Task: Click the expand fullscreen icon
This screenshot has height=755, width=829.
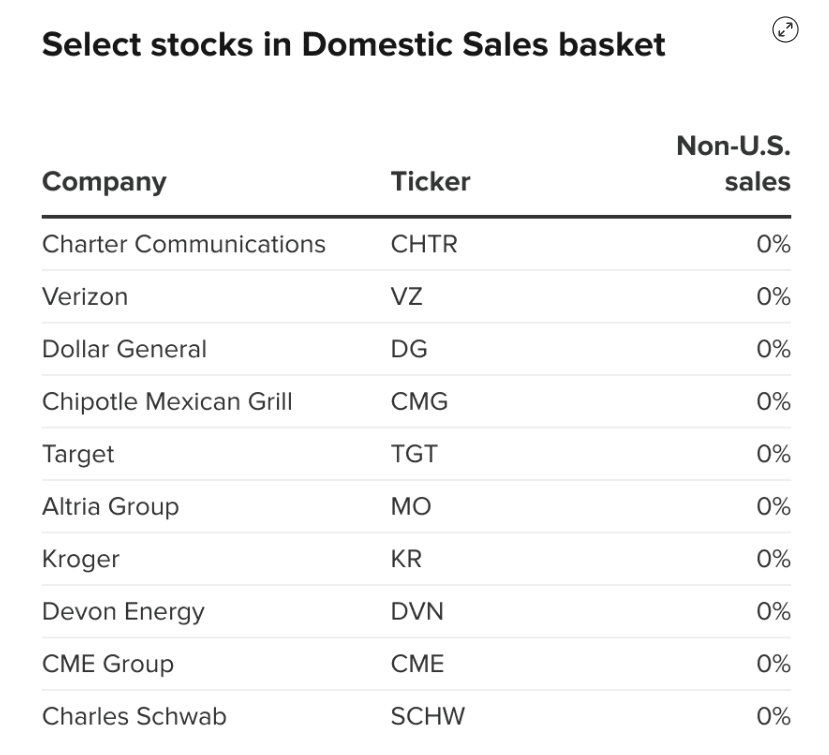Action: click(786, 31)
